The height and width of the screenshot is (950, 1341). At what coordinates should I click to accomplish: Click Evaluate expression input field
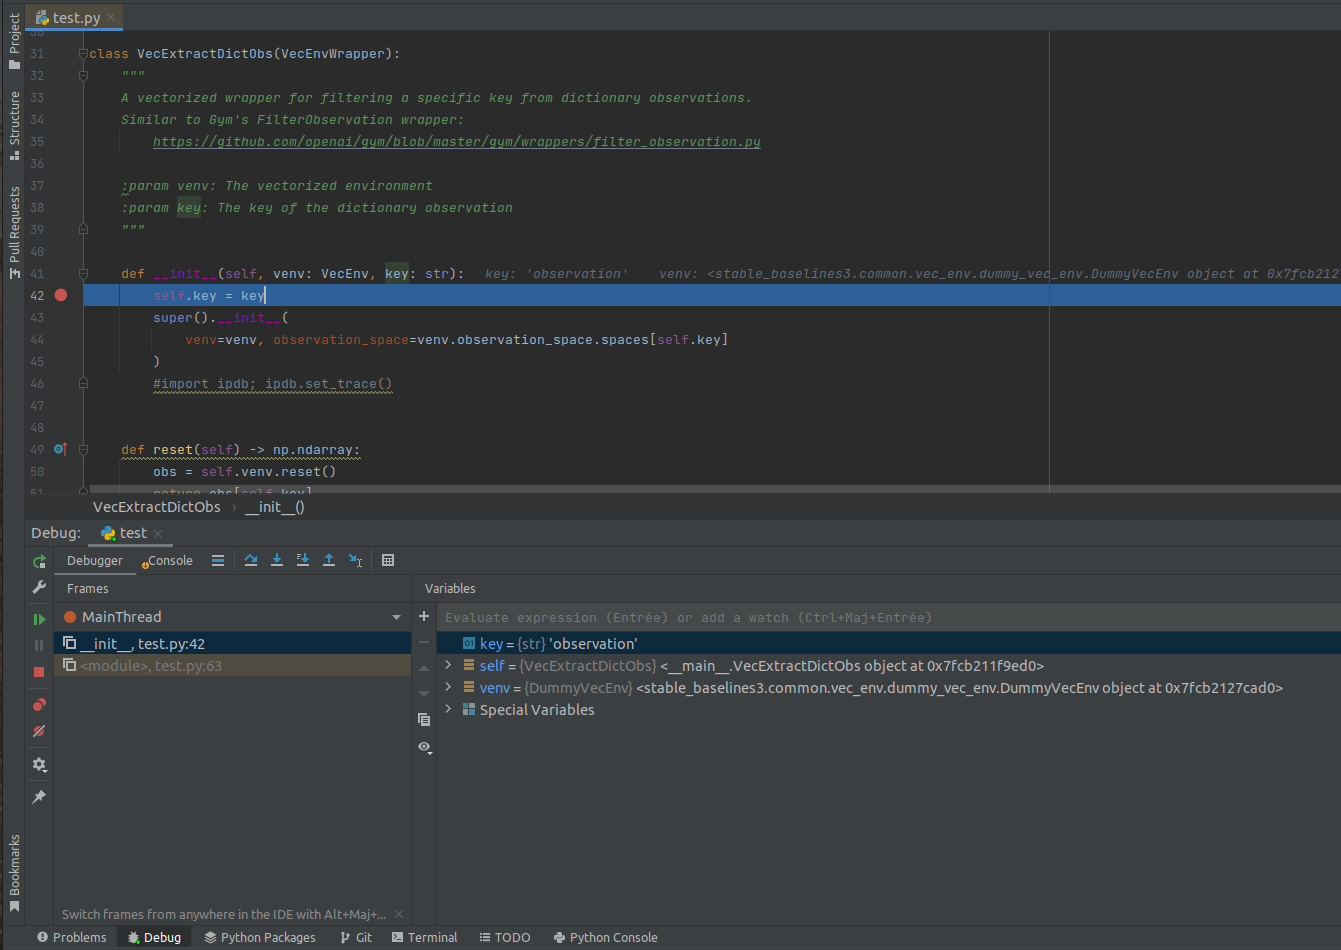click(x=888, y=617)
